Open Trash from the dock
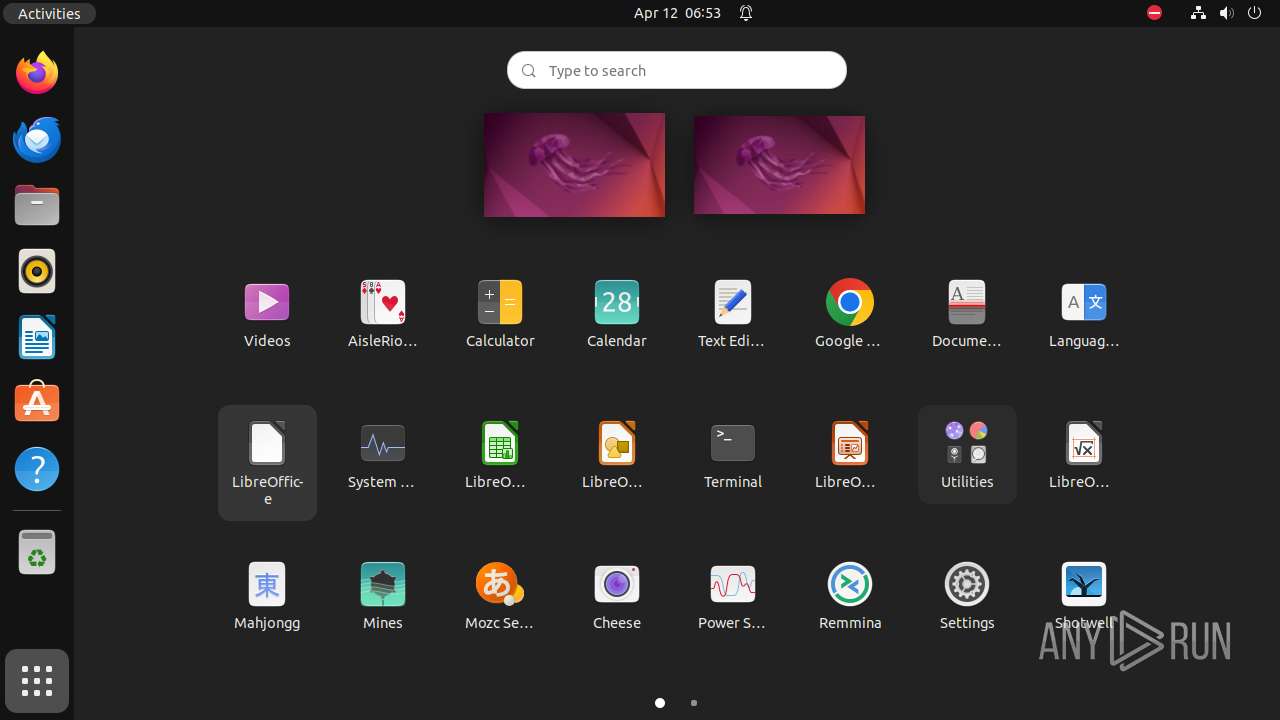Viewport: 1280px width, 720px height. click(x=37, y=551)
